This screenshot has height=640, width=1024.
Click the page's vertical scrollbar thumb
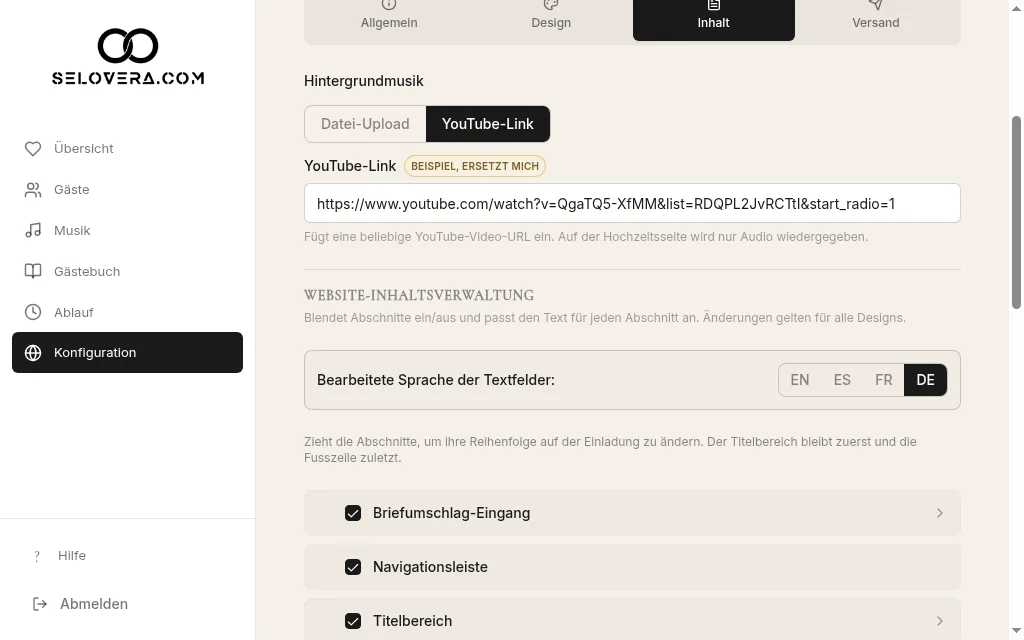click(x=1016, y=212)
